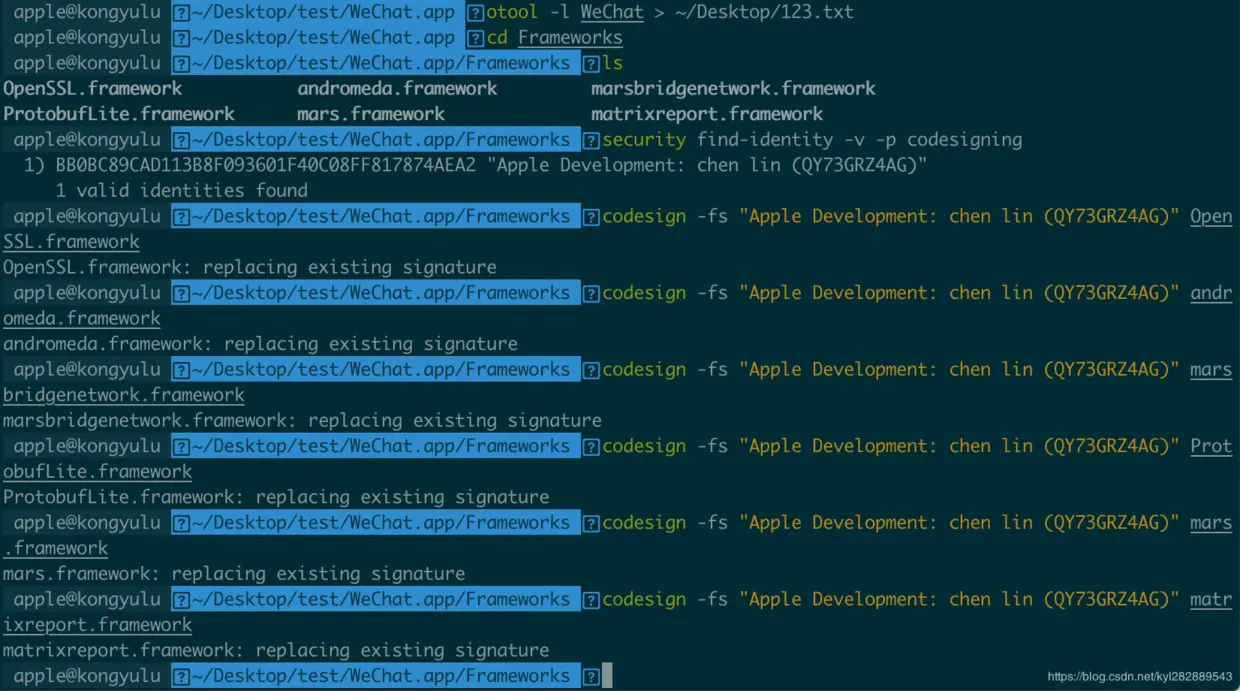Select ProtobufLite.framework in the ls listing
Image resolution: width=1240 pixels, height=691 pixels.
coord(119,114)
